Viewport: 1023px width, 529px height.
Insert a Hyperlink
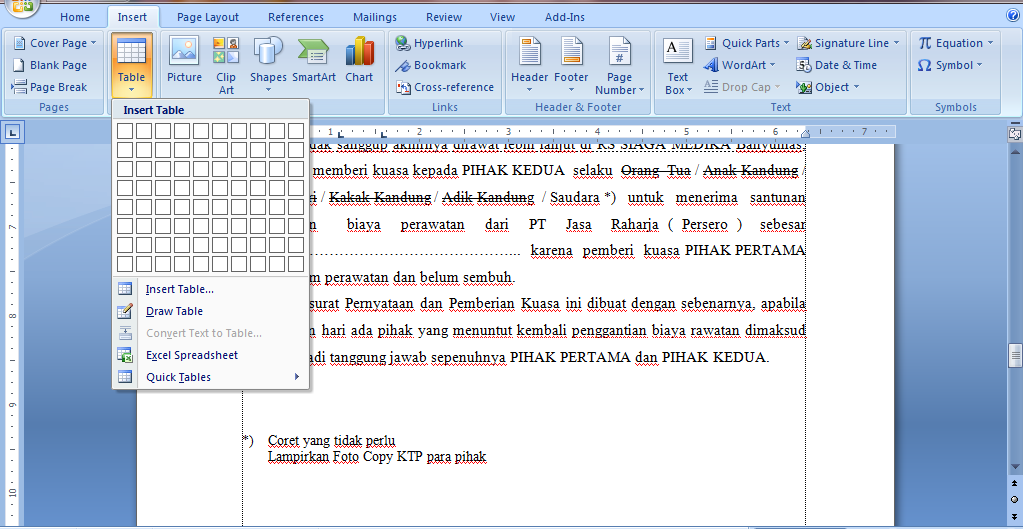tap(429, 43)
